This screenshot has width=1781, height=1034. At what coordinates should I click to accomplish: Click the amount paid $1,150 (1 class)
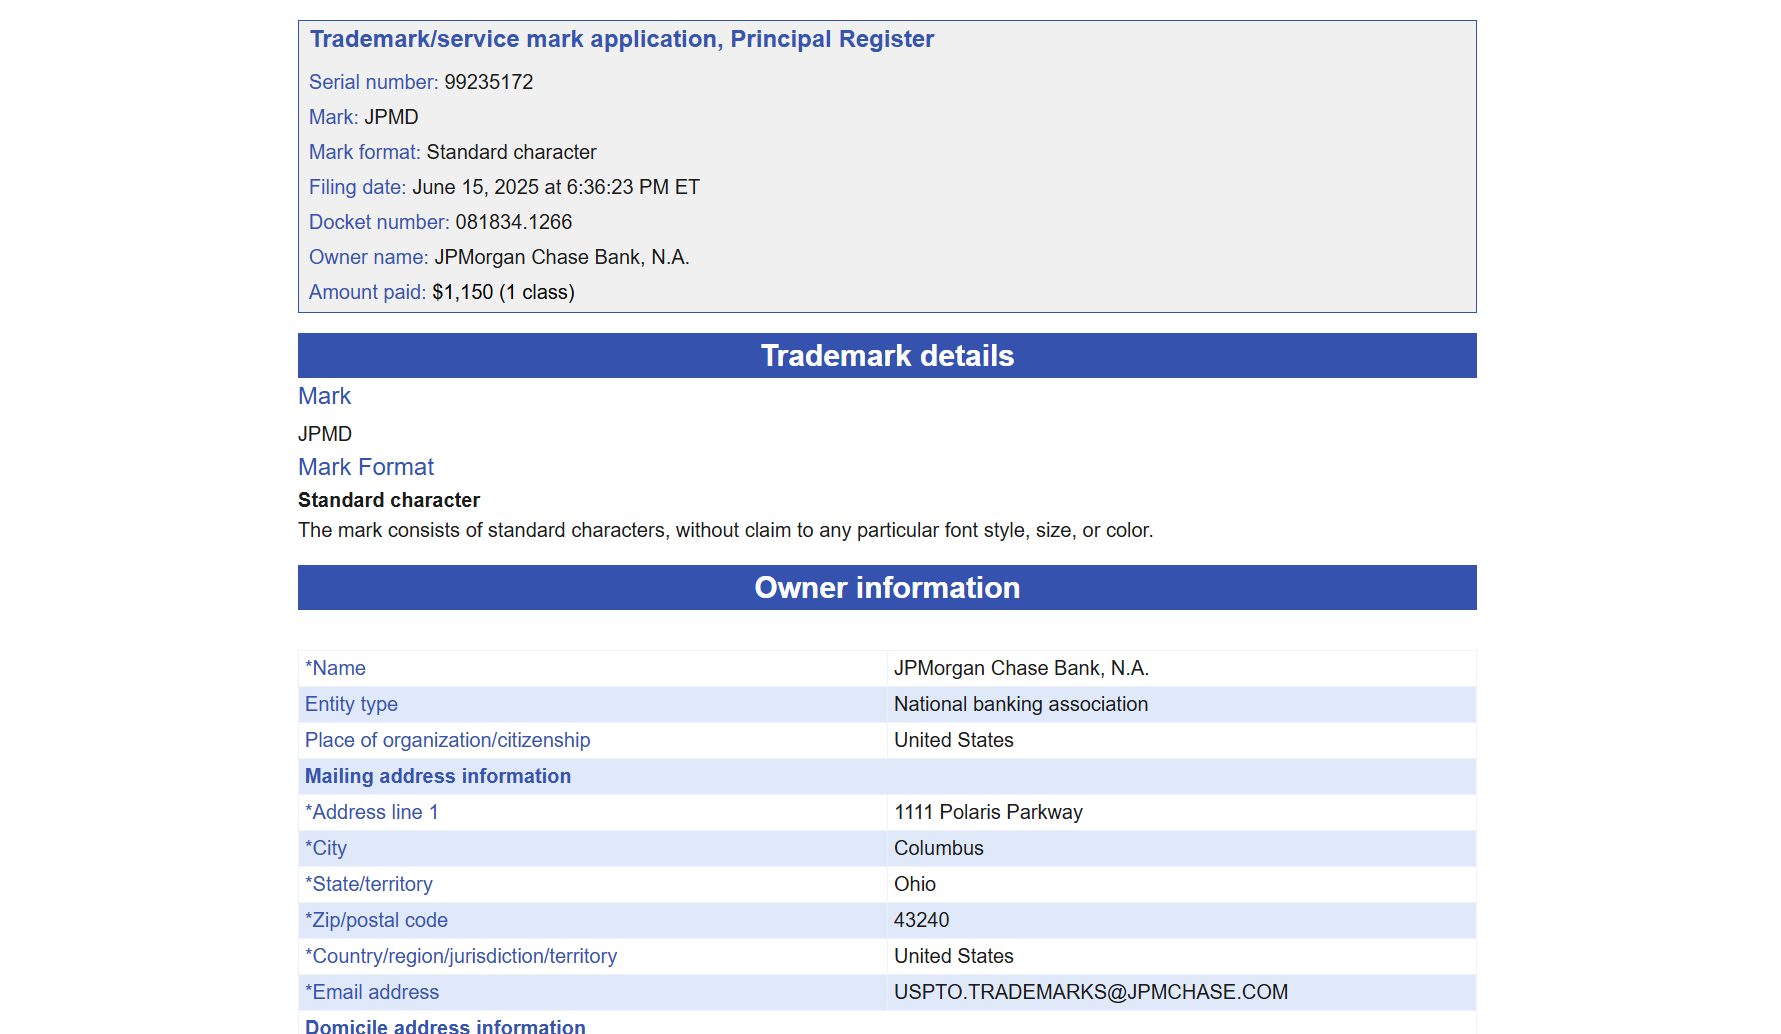pos(503,292)
